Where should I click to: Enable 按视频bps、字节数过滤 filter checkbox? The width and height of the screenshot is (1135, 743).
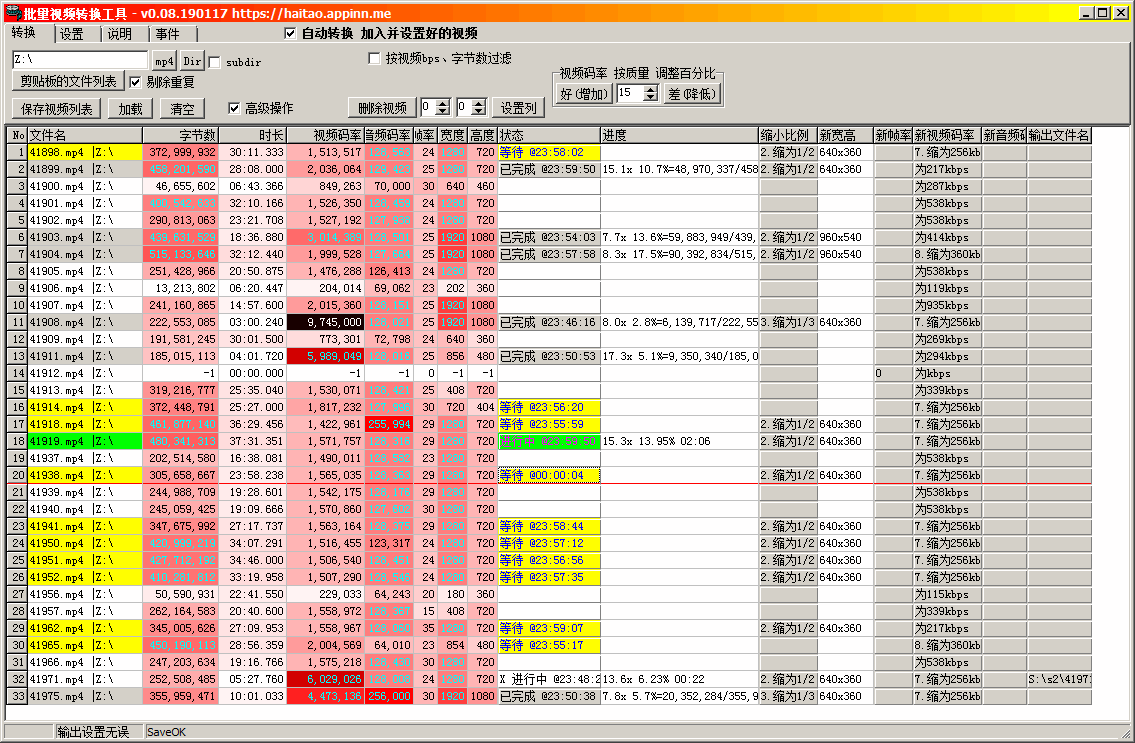(375, 59)
